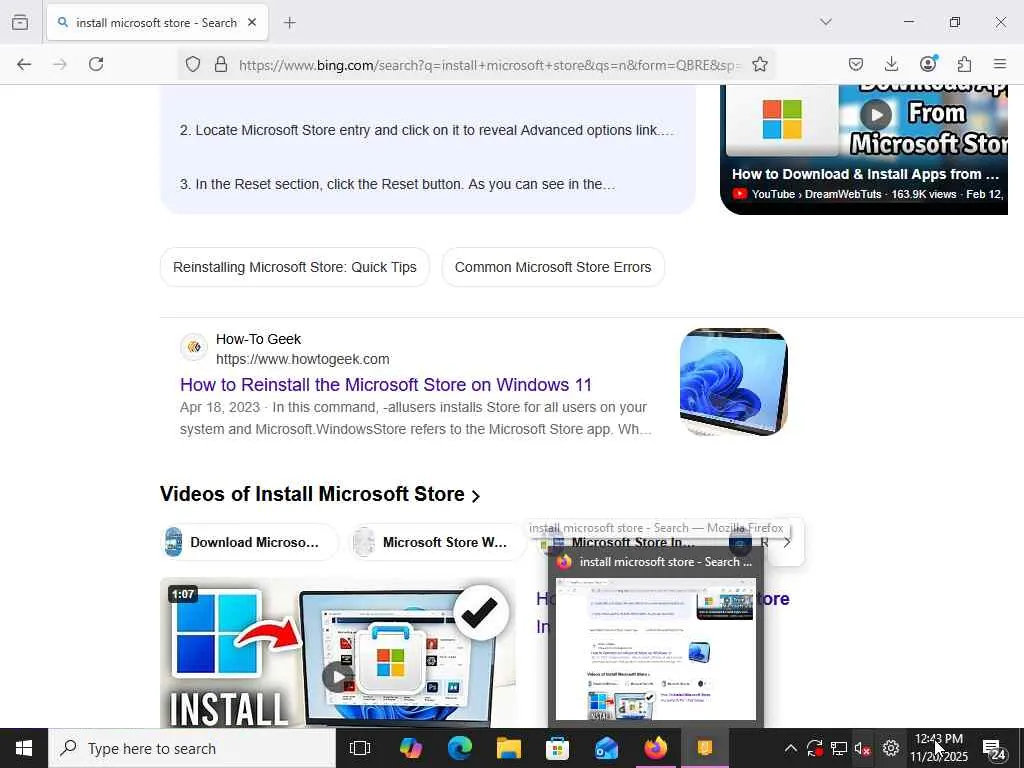The image size is (1024, 768).
Task: Select Reinstalling Microsoft Store: Quick Tips chip
Action: pyautogui.click(x=295, y=267)
